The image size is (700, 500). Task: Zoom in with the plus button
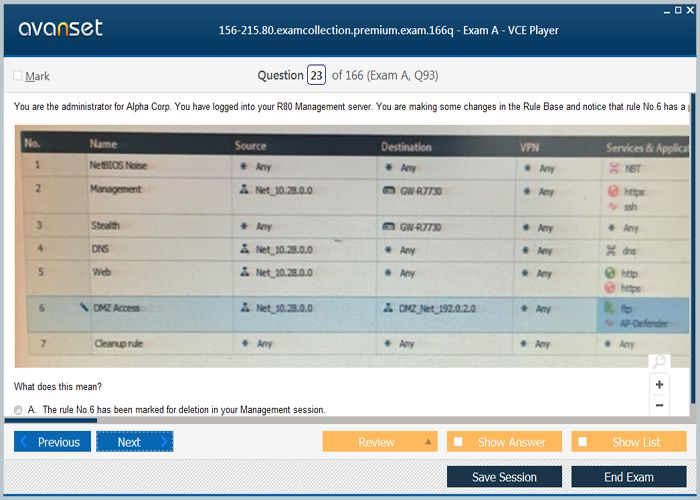coord(659,384)
